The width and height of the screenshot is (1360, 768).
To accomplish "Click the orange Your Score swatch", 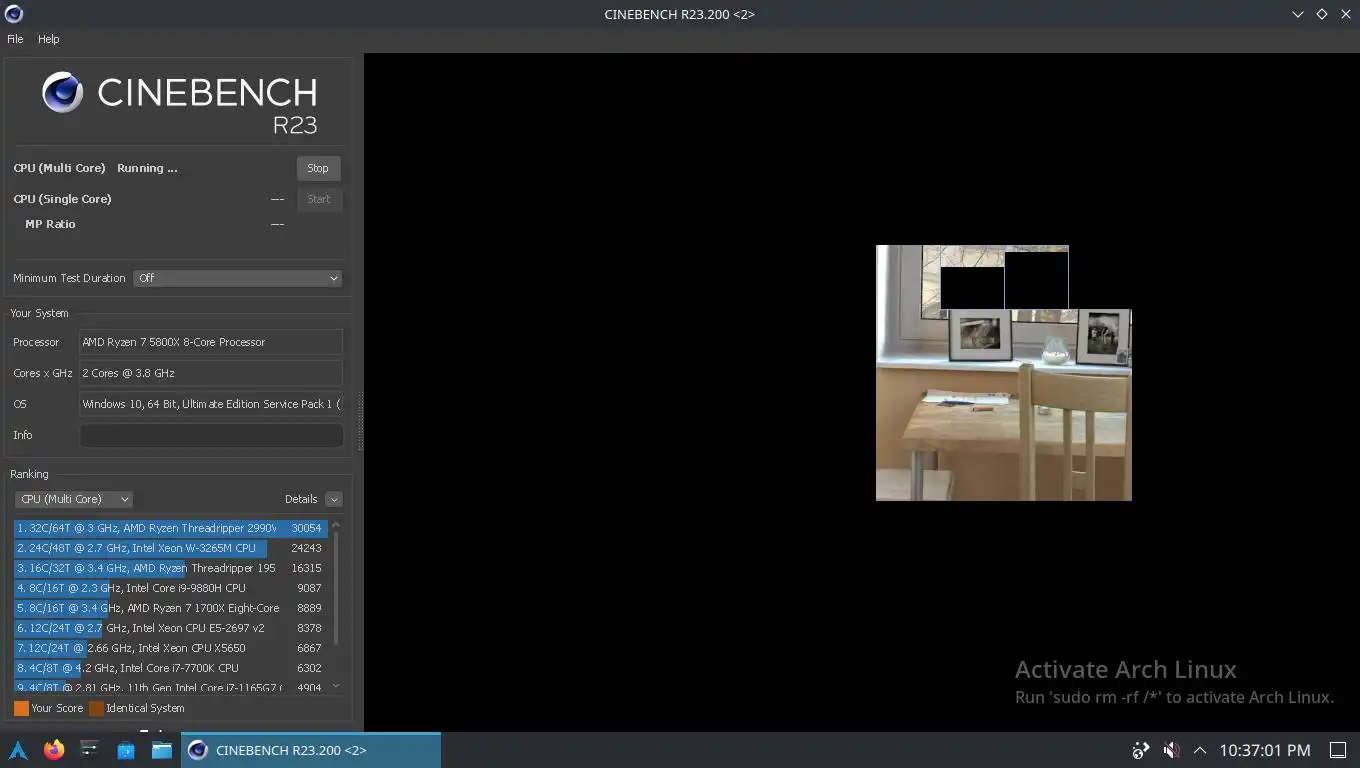I will pyautogui.click(x=21, y=708).
